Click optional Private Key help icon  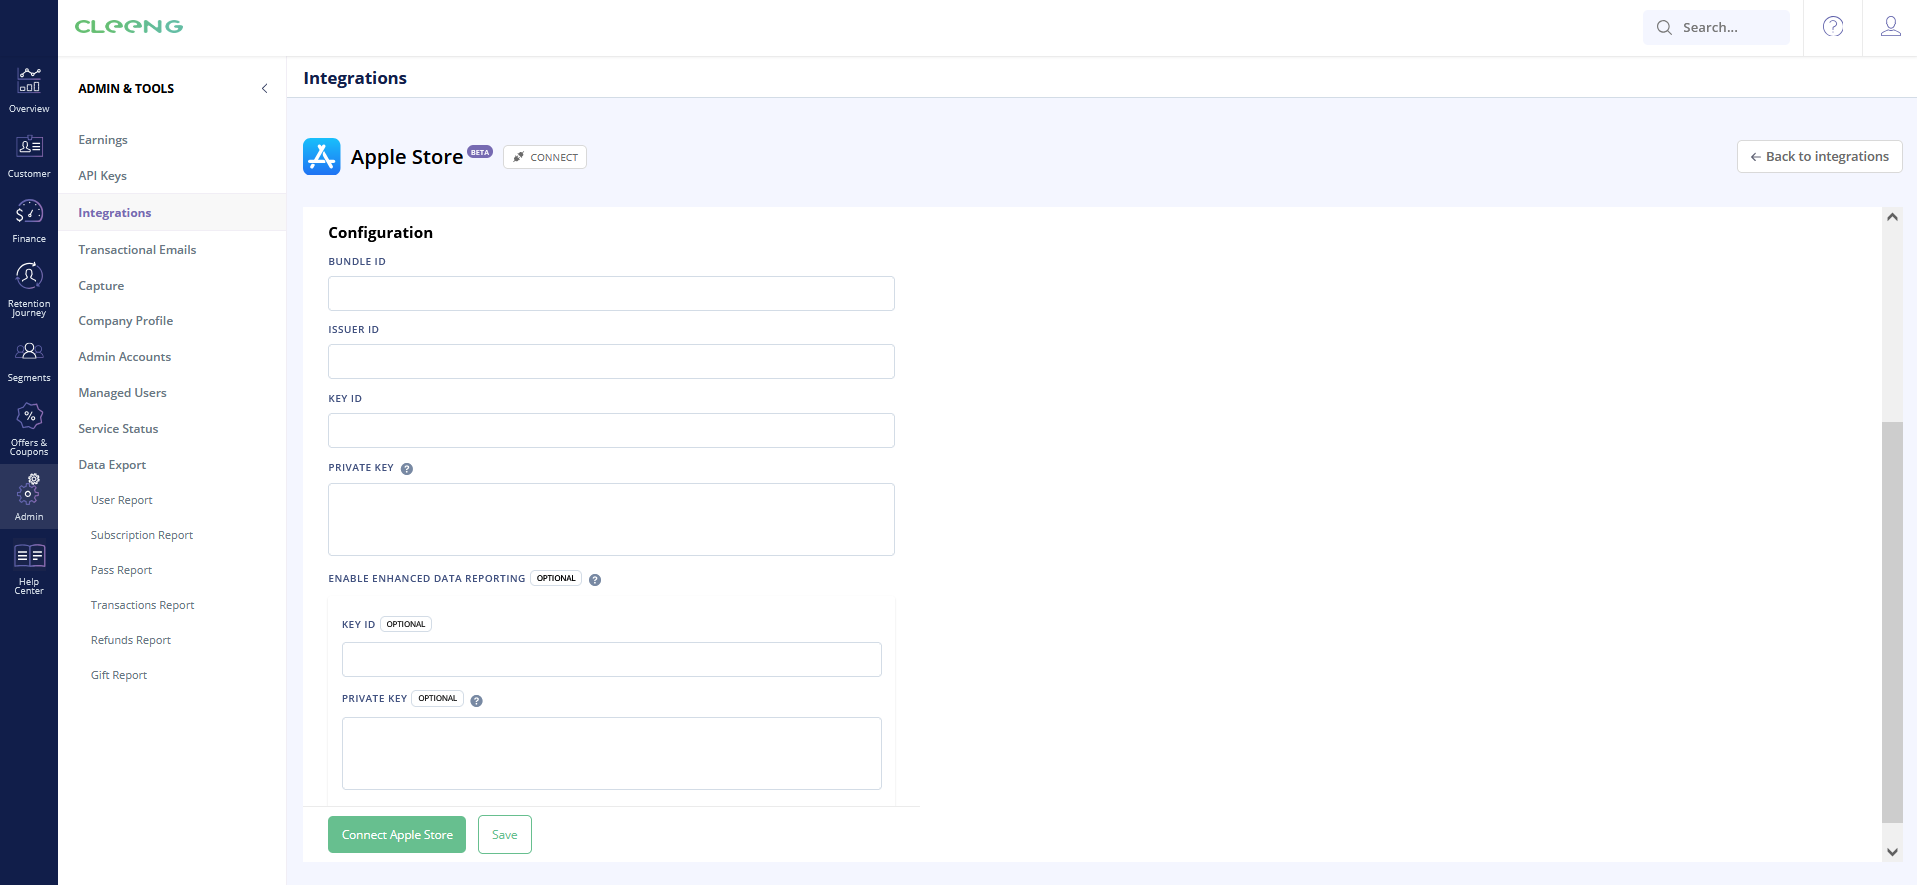(477, 701)
